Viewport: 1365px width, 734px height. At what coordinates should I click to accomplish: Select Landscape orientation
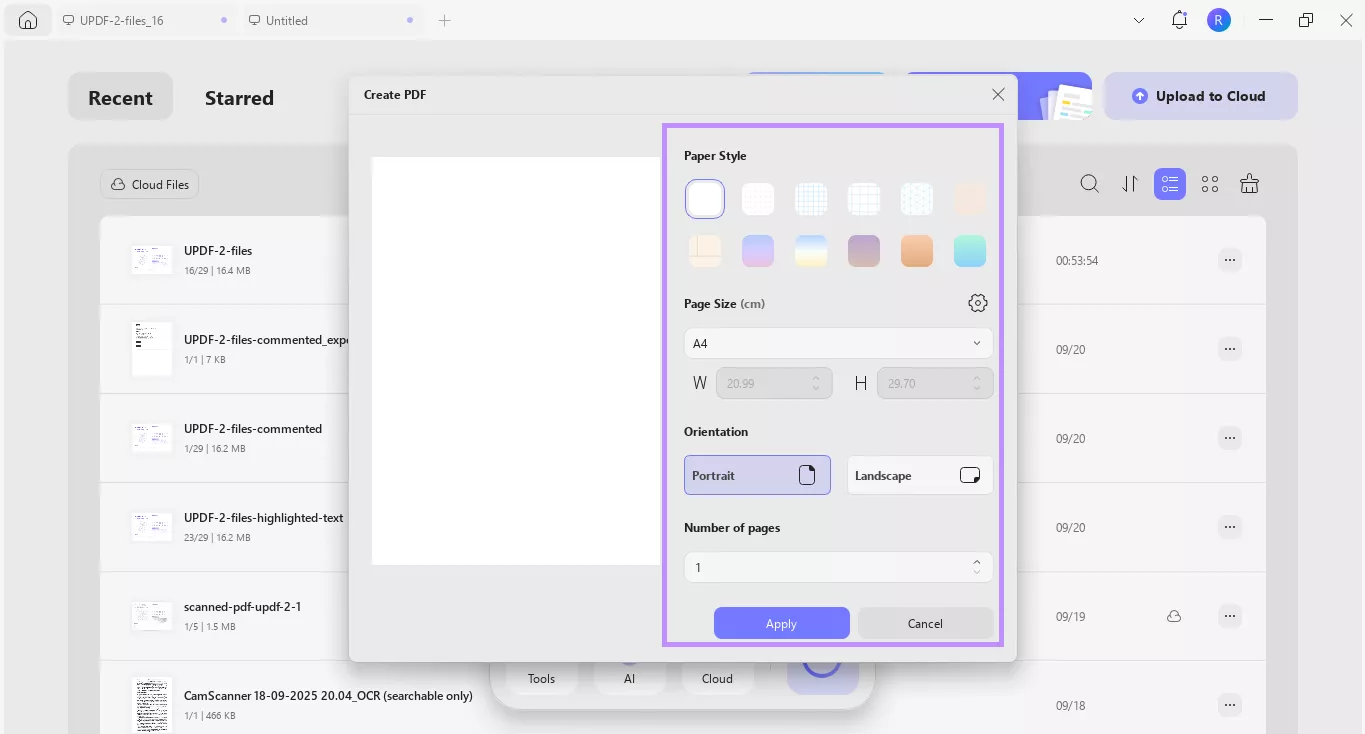pyautogui.click(x=919, y=475)
